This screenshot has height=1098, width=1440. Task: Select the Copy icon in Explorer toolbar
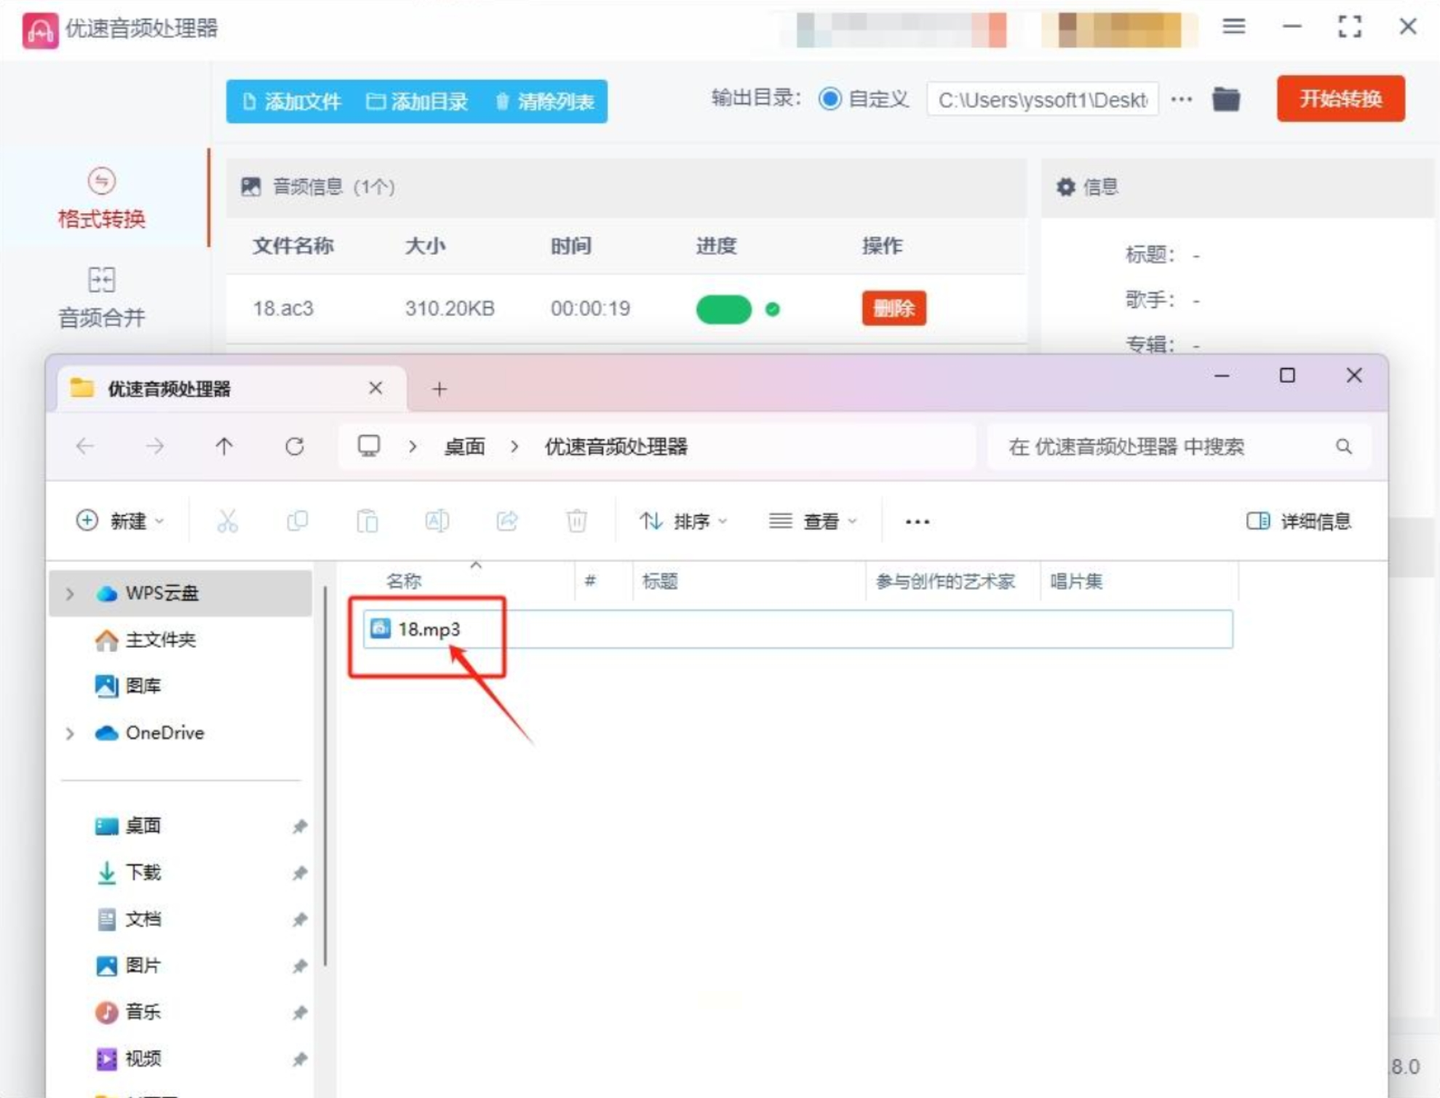tap(297, 520)
